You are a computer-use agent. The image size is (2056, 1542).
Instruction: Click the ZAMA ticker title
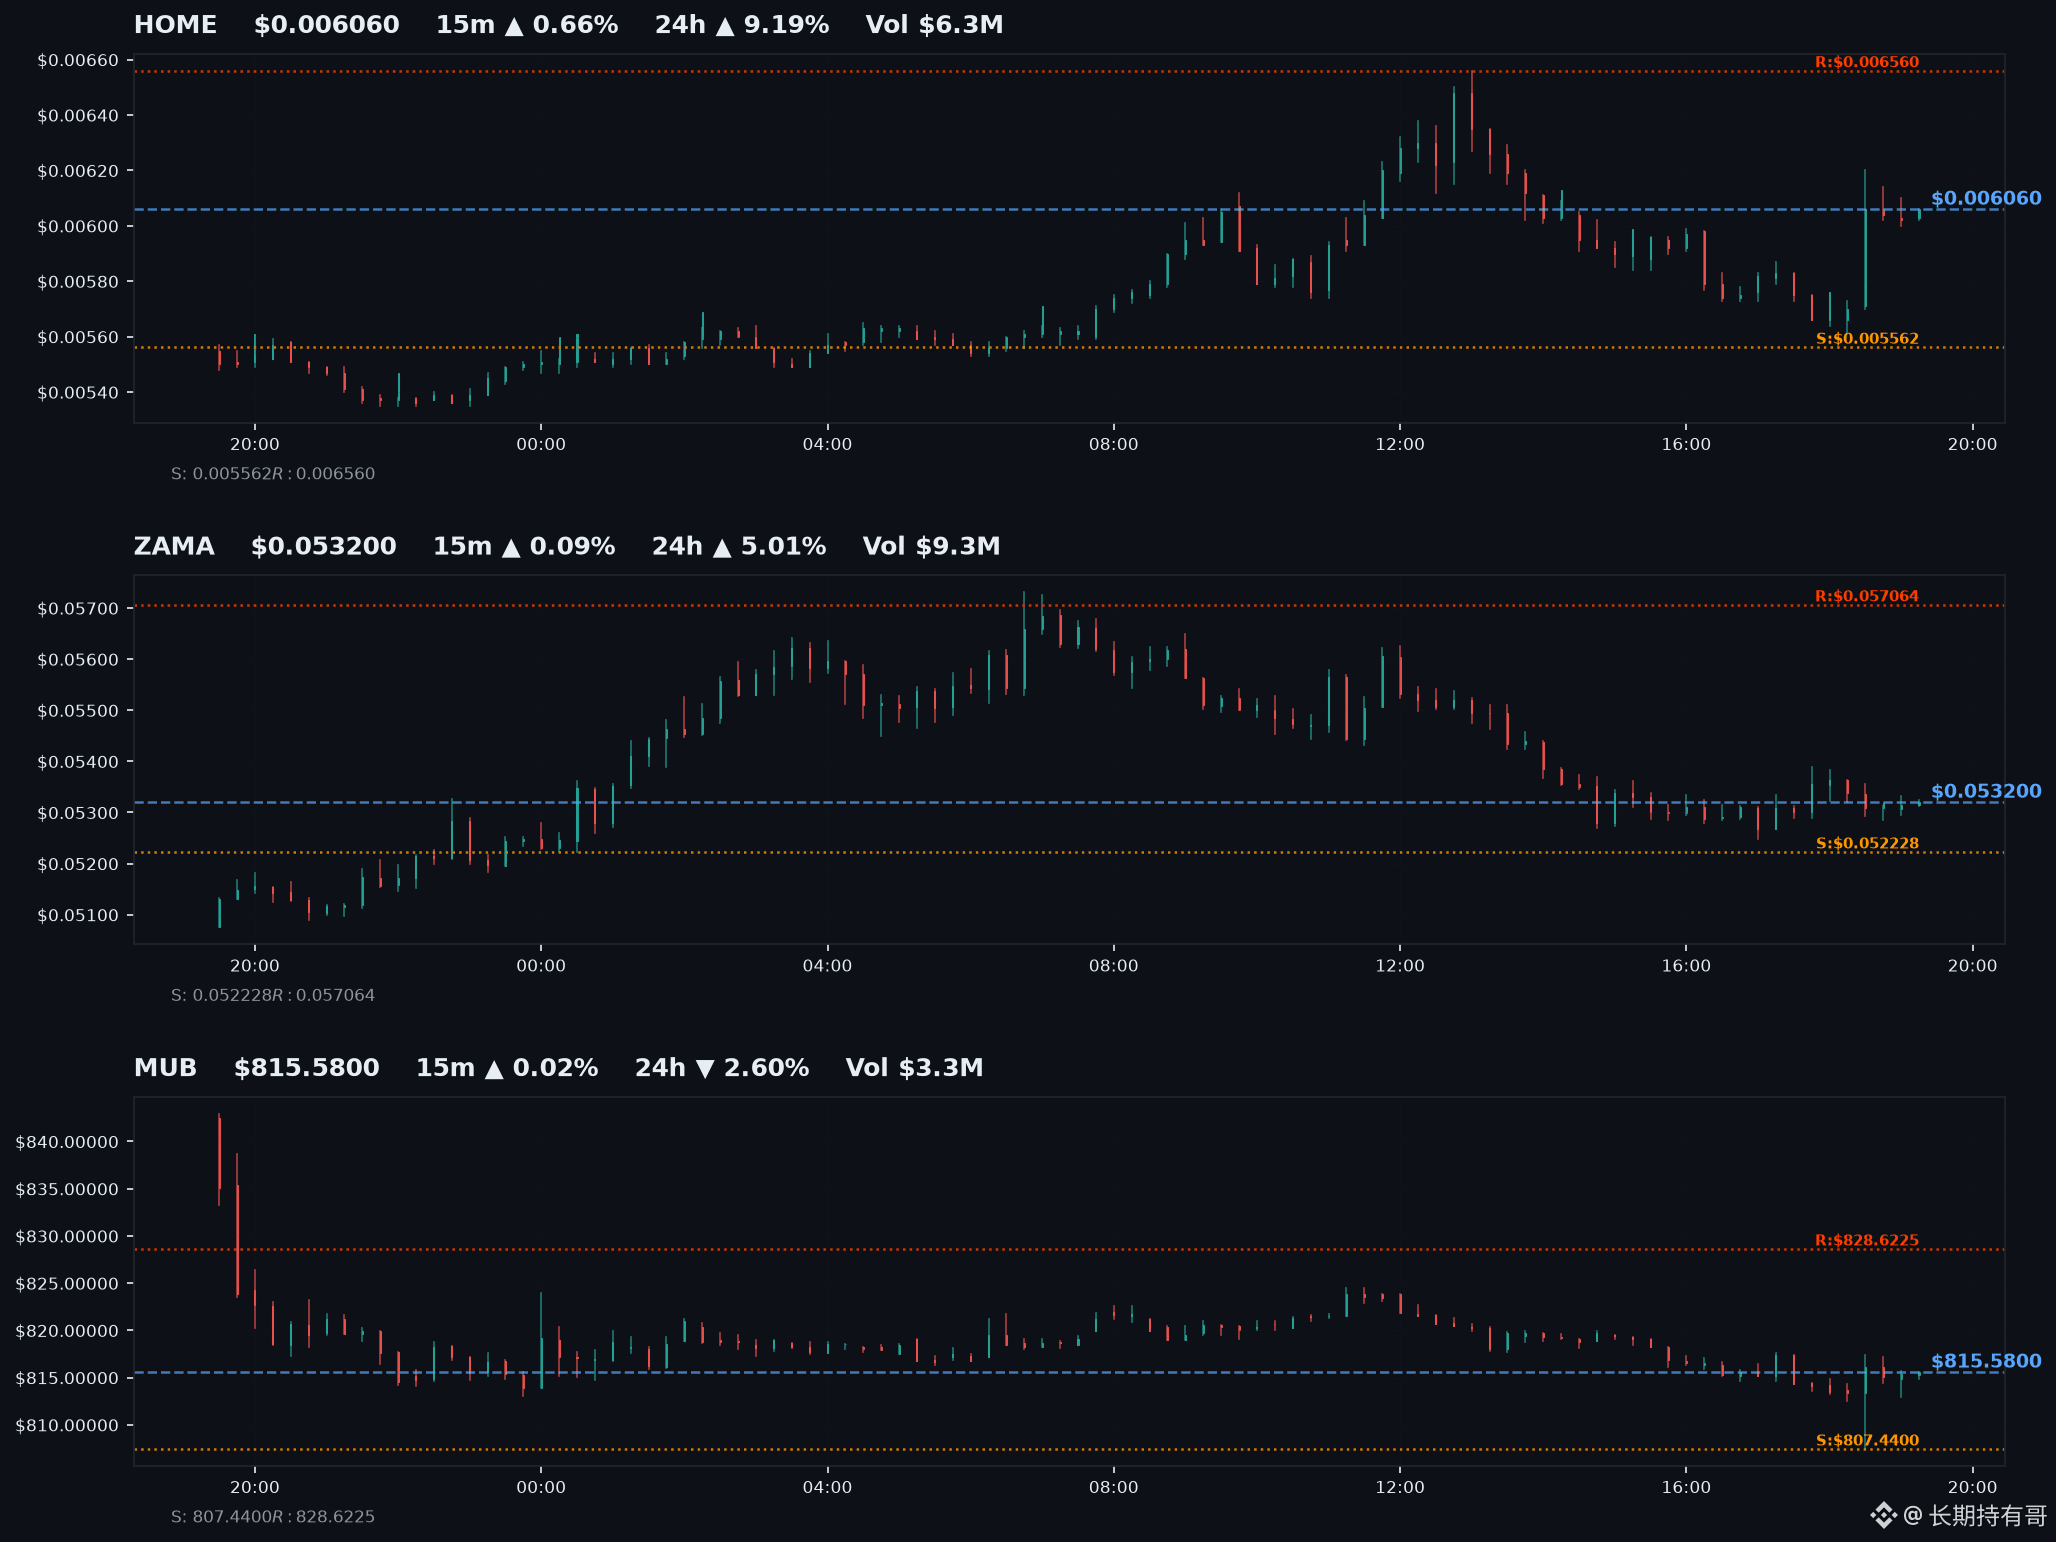(x=174, y=546)
